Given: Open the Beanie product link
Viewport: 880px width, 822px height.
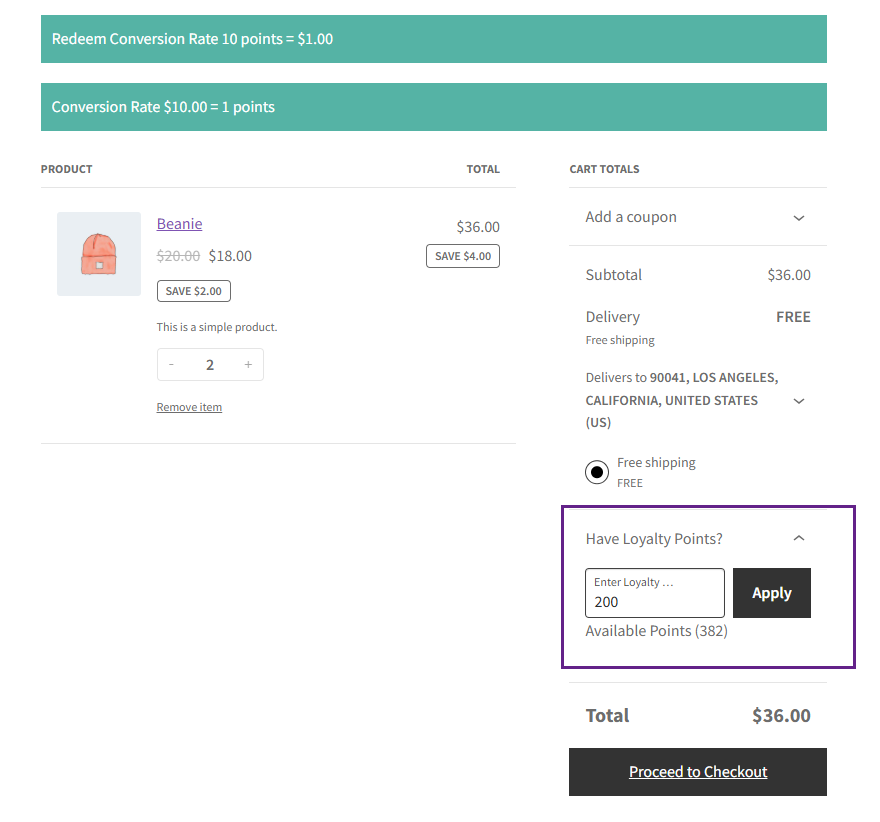Looking at the screenshot, I should pos(179,224).
